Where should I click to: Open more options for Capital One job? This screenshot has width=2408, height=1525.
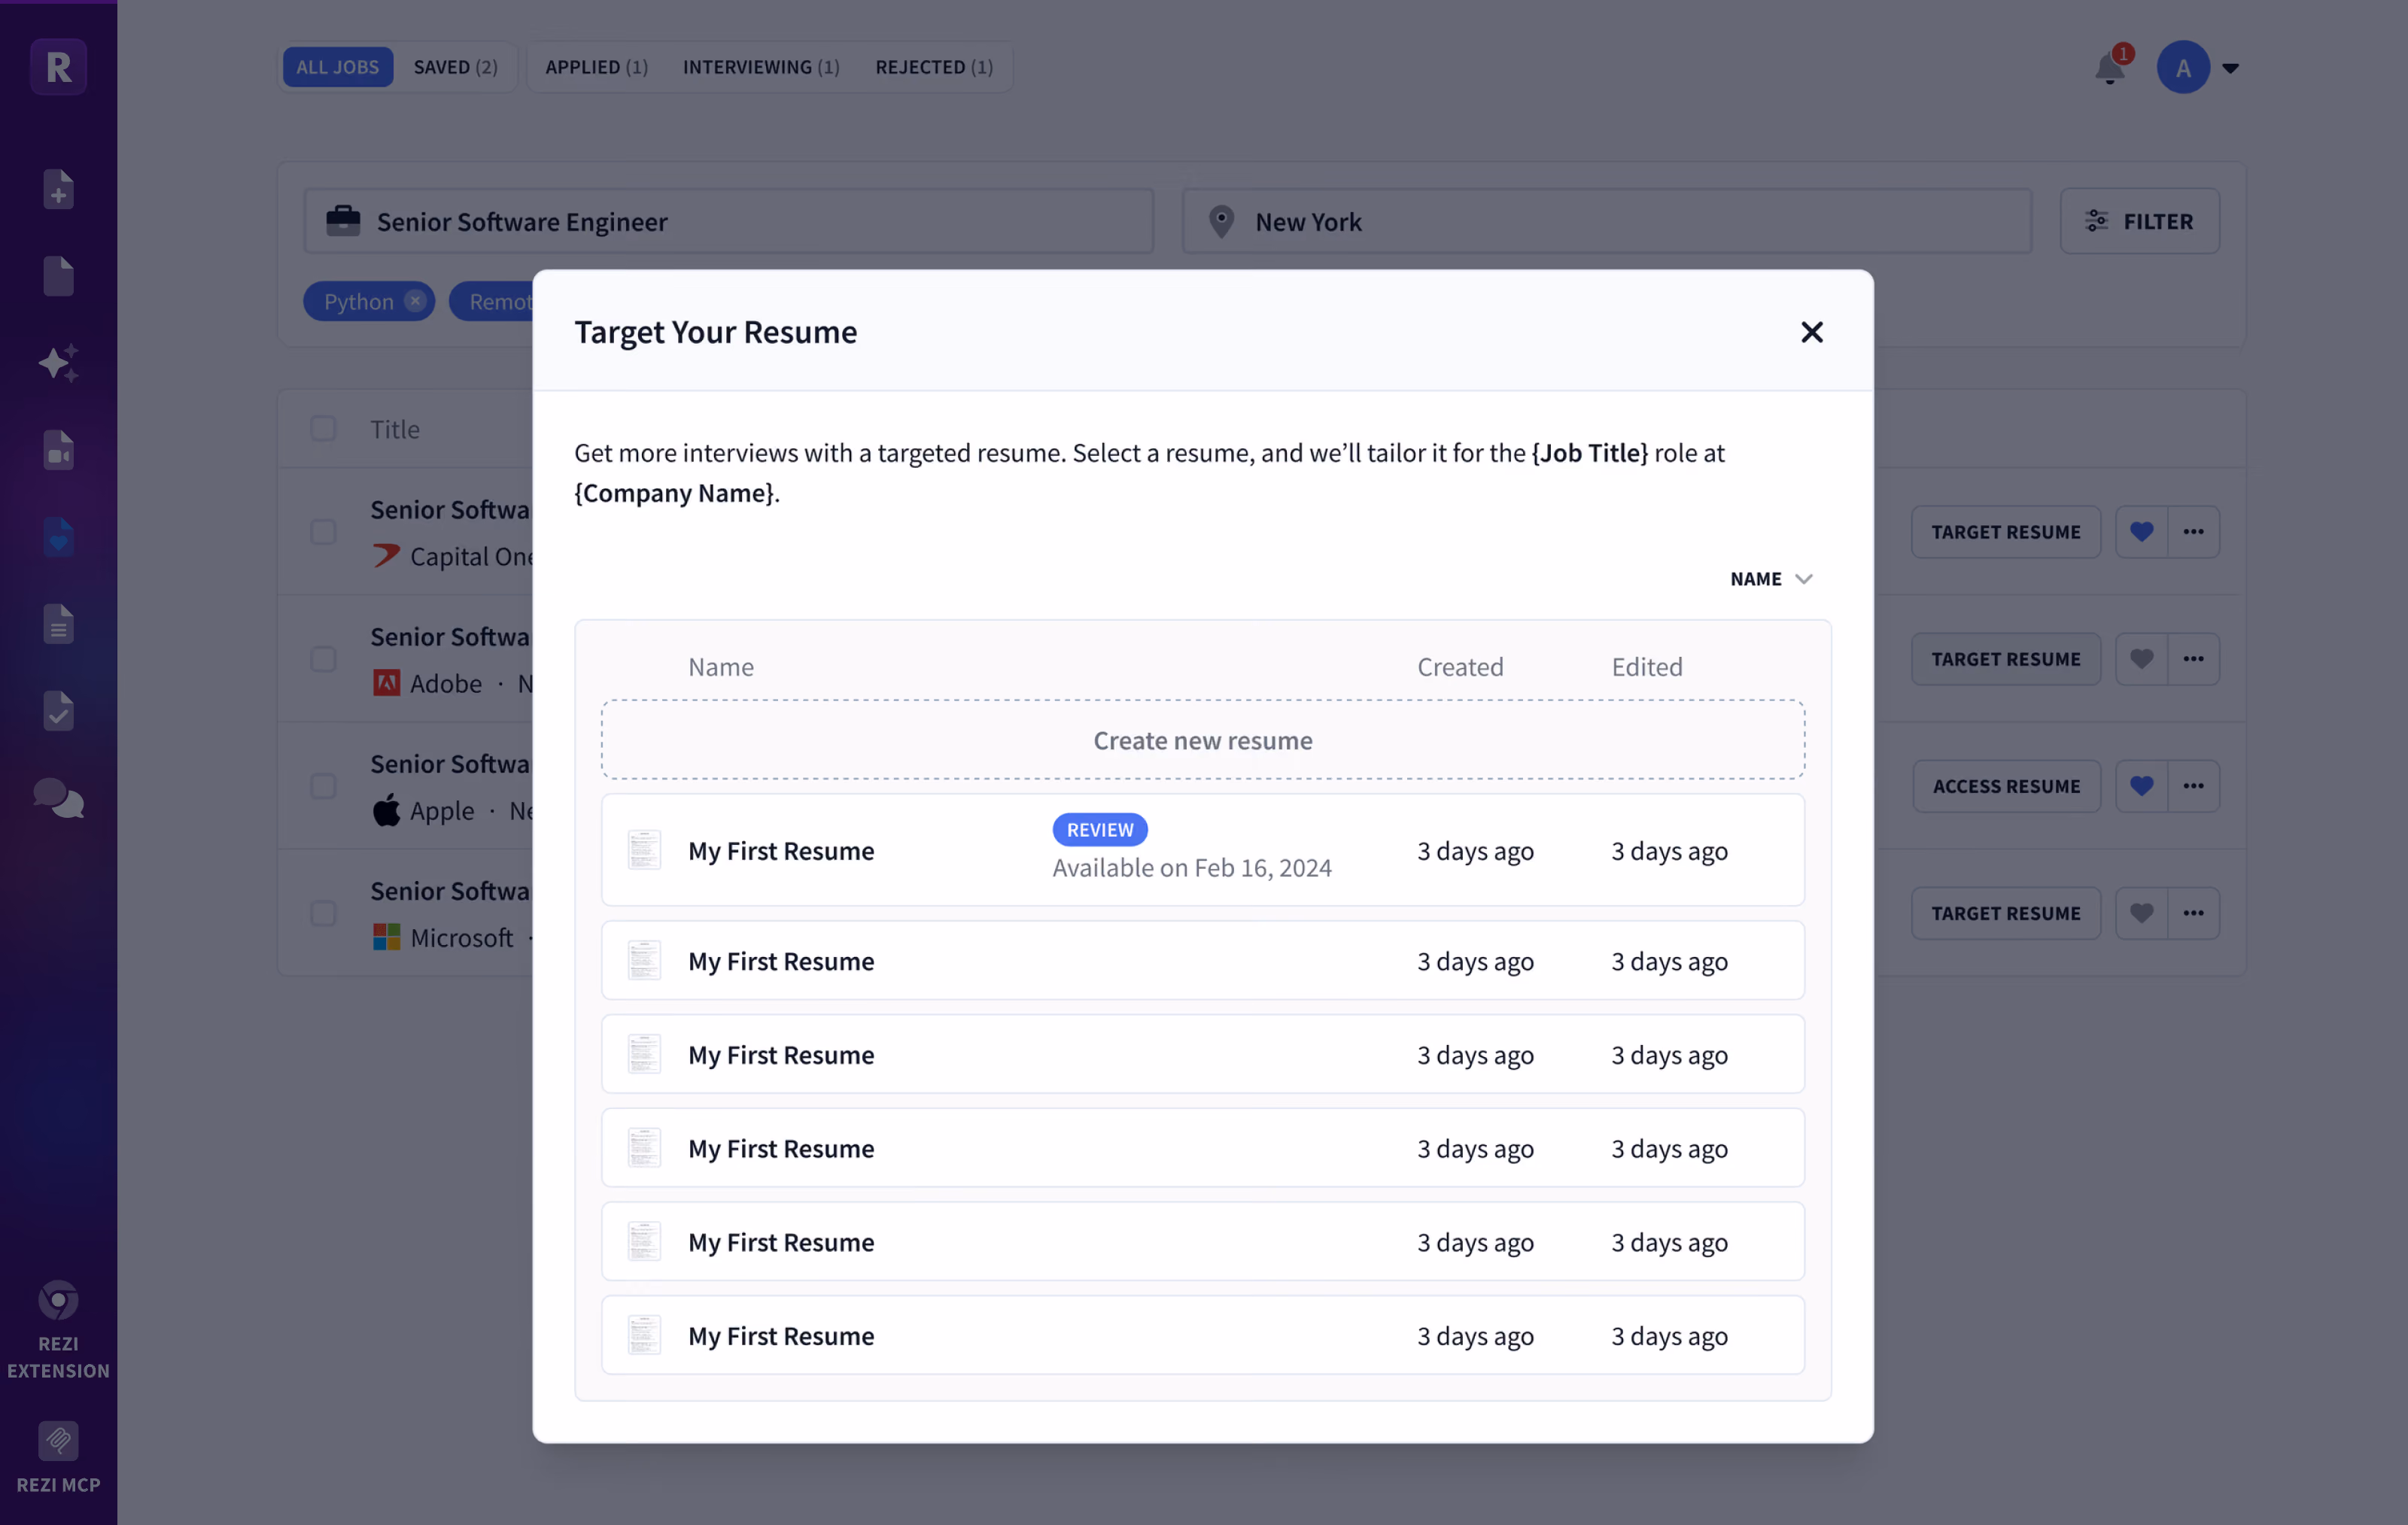[x=2194, y=532]
